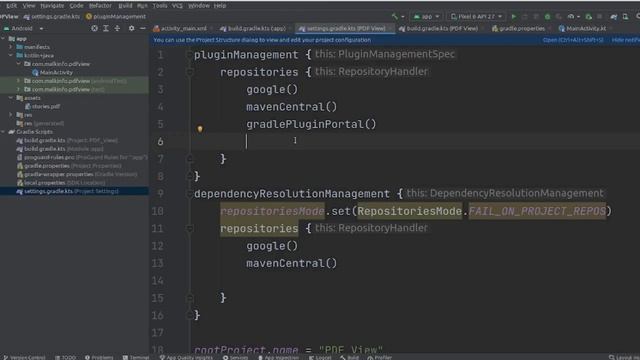The height and width of the screenshot is (360, 640).
Task: Open the Android project view dropdown
Action: point(23,29)
